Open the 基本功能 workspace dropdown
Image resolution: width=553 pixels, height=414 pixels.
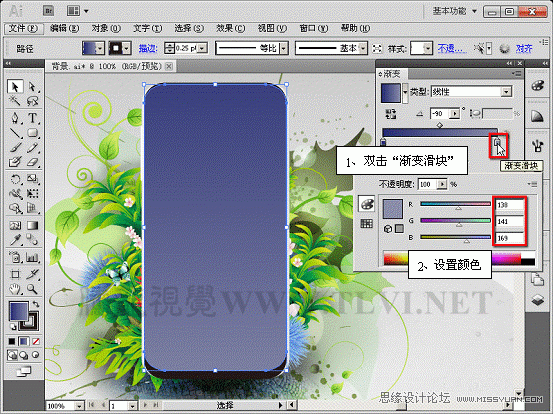coord(455,11)
